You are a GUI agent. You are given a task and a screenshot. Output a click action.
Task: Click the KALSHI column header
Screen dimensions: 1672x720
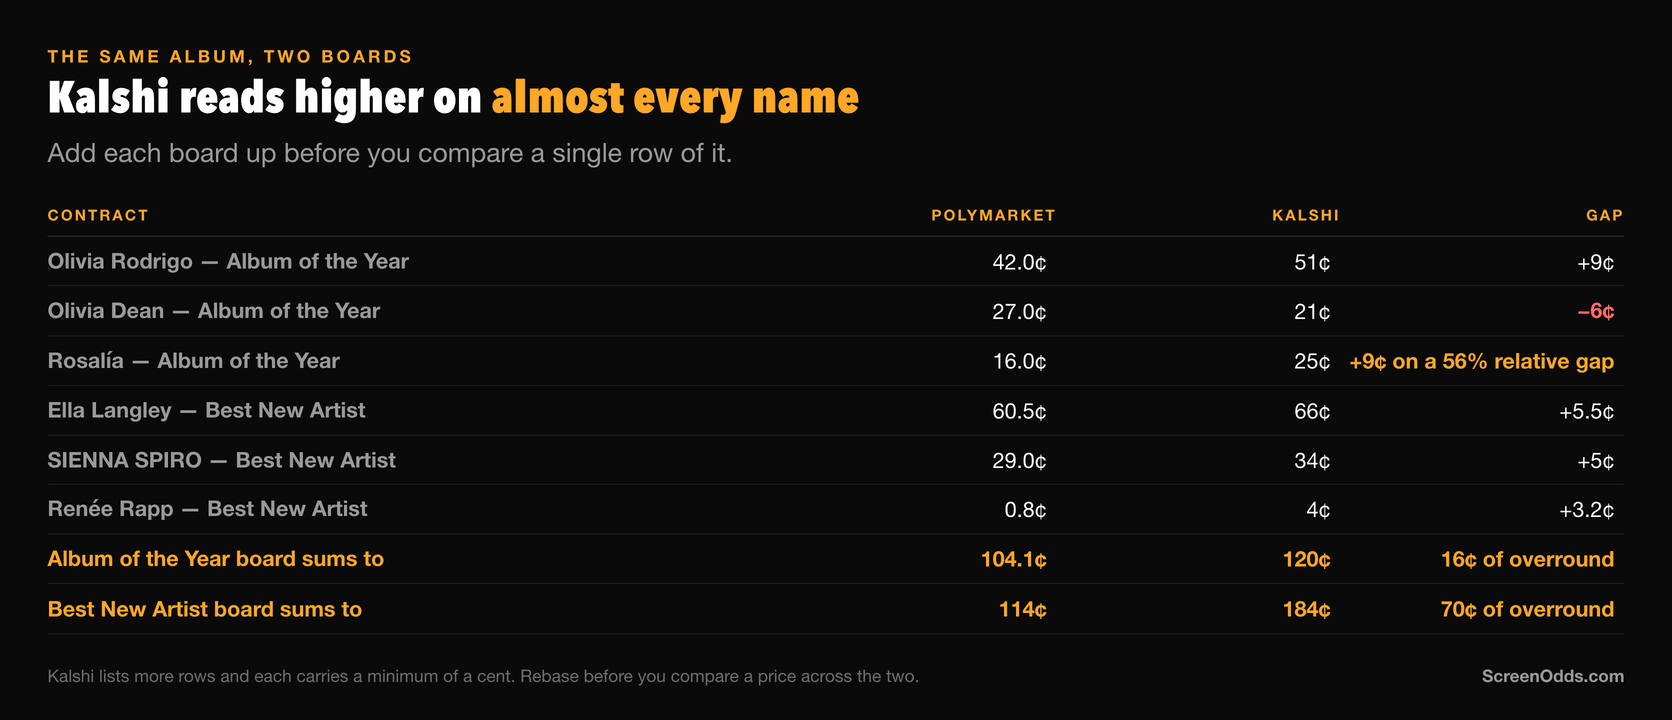point(1305,215)
